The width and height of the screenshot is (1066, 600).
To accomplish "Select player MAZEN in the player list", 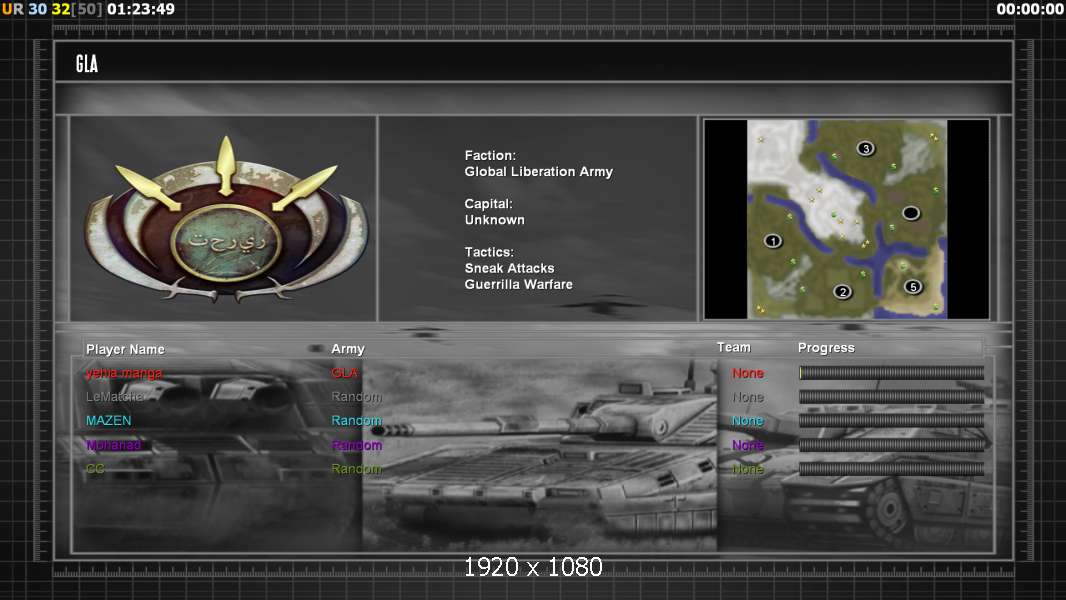I will pos(108,421).
